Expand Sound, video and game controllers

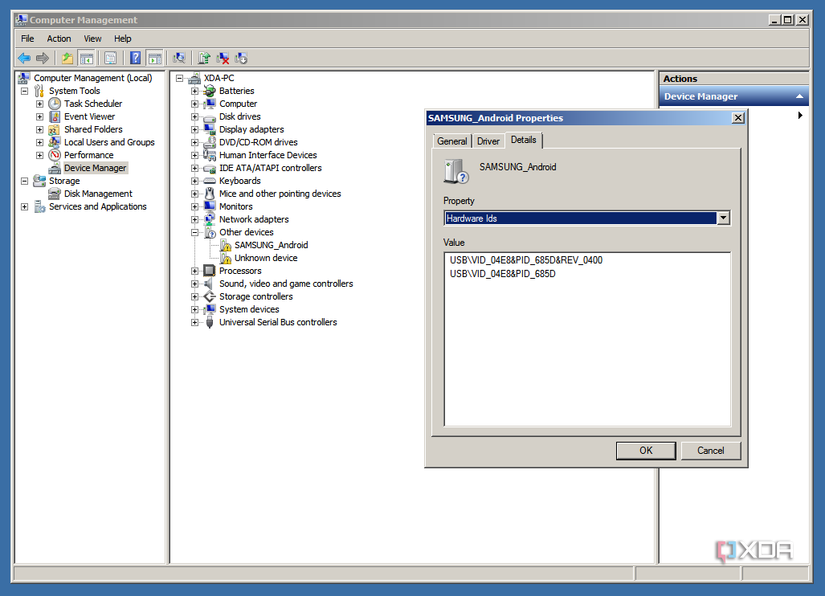(x=195, y=284)
